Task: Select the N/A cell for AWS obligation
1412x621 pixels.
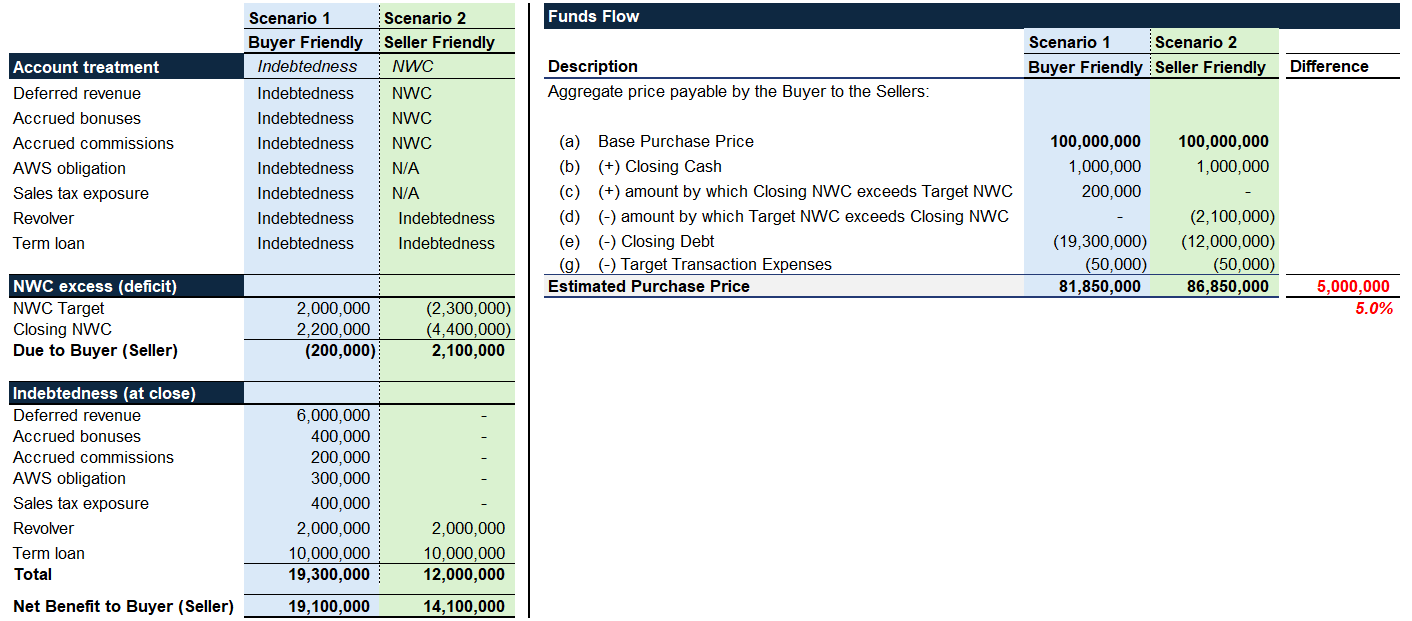Action: click(406, 168)
